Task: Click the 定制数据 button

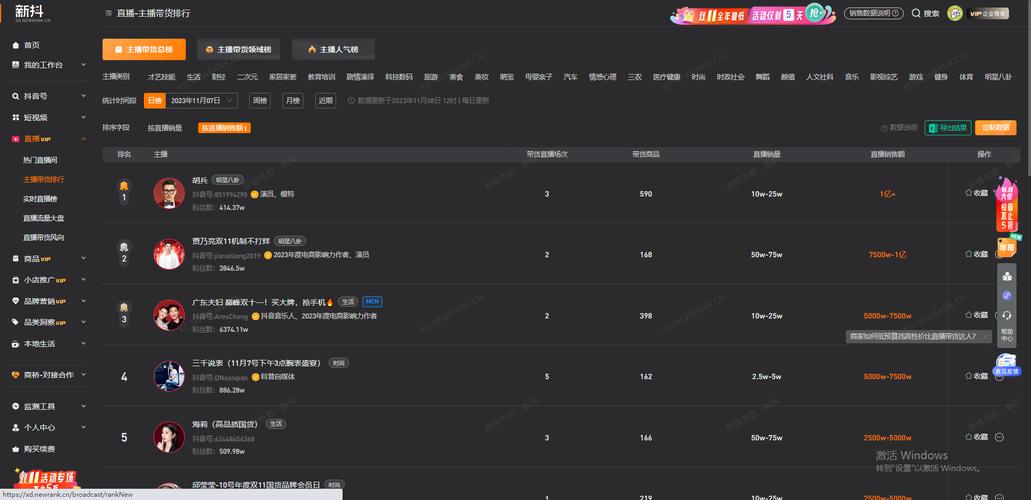Action: coord(995,128)
